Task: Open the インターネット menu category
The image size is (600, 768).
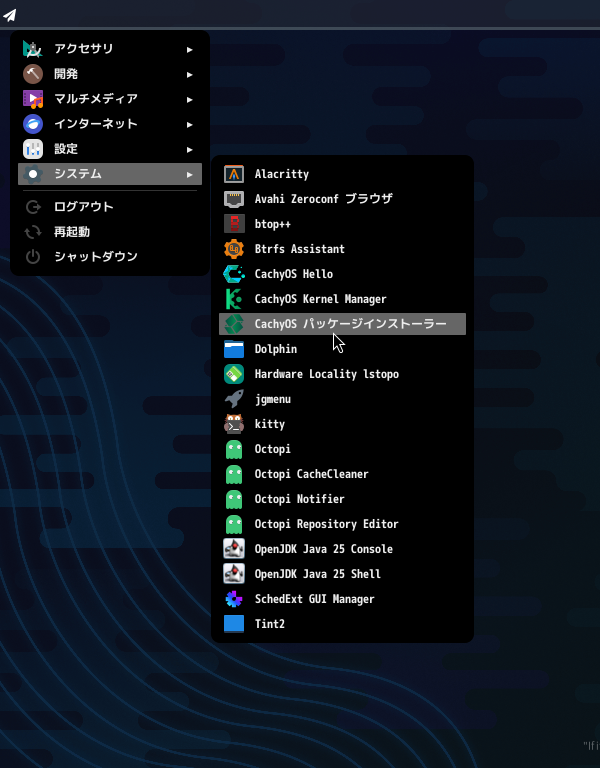Action: [110, 124]
